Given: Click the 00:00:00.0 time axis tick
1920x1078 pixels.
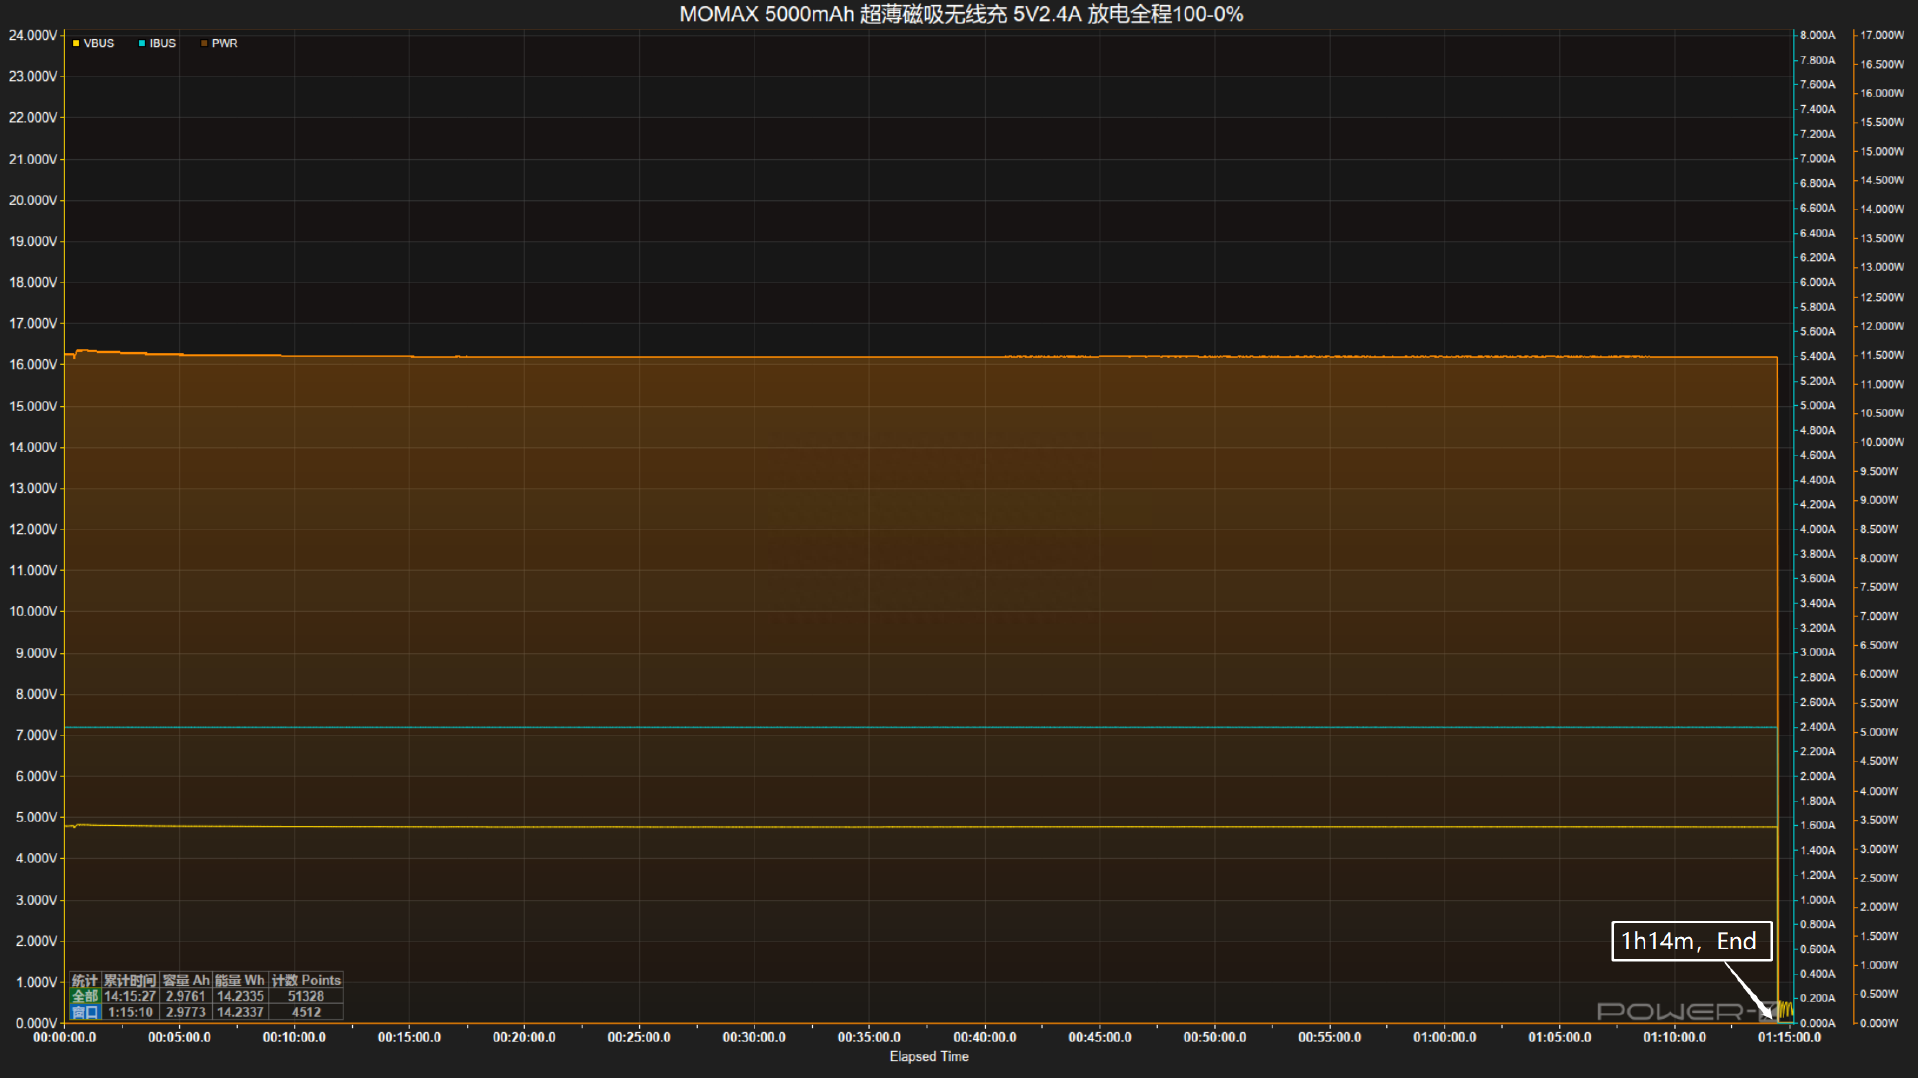Looking at the screenshot, I should (x=65, y=1037).
